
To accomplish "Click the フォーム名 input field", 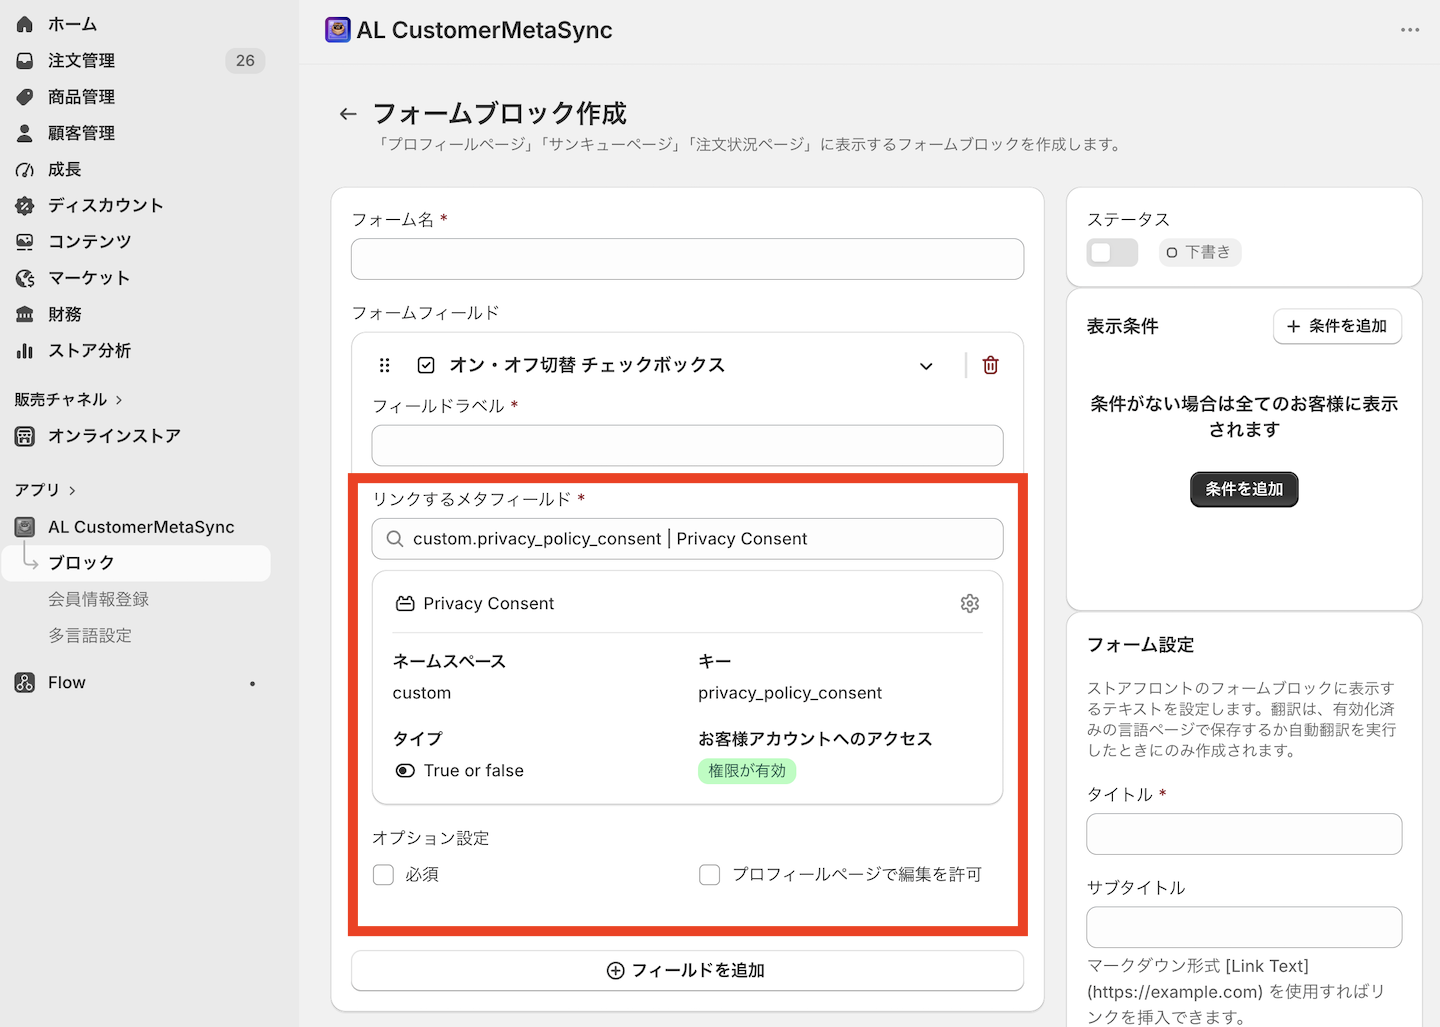I will tap(687, 259).
